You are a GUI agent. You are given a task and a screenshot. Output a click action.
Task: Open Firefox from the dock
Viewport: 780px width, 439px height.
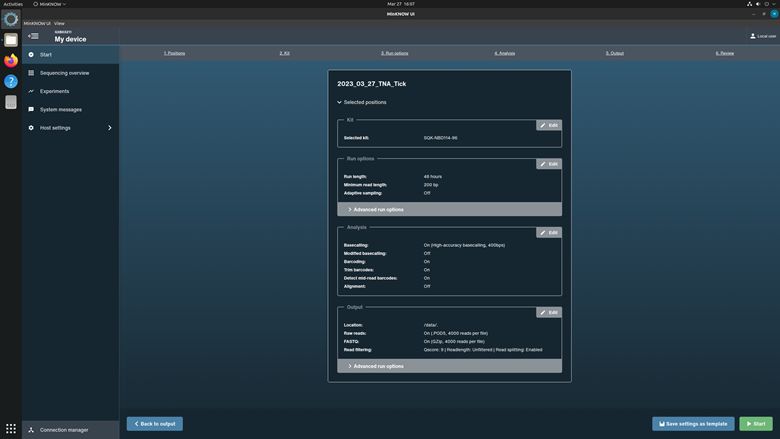click(11, 61)
